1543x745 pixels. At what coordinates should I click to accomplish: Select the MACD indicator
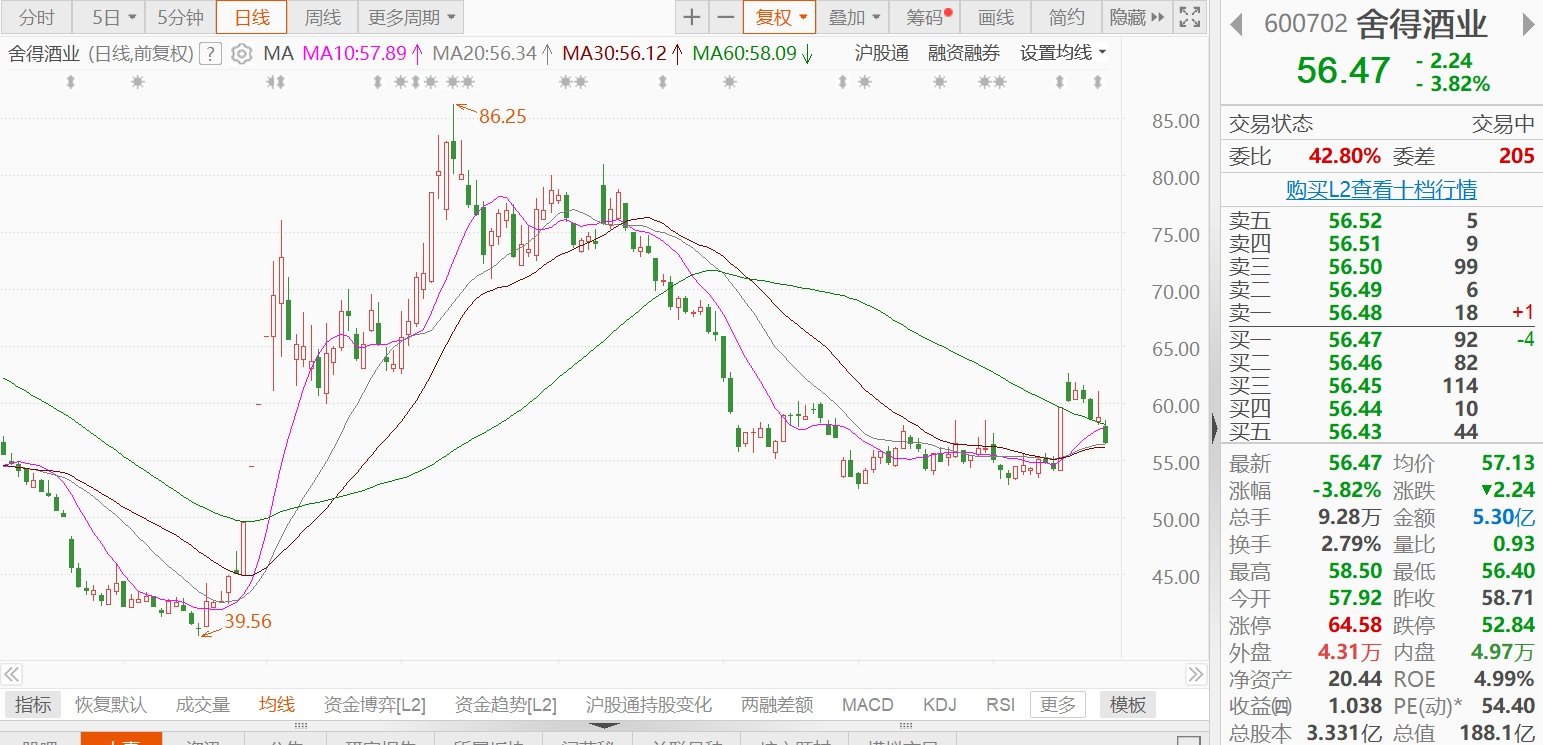tap(867, 704)
